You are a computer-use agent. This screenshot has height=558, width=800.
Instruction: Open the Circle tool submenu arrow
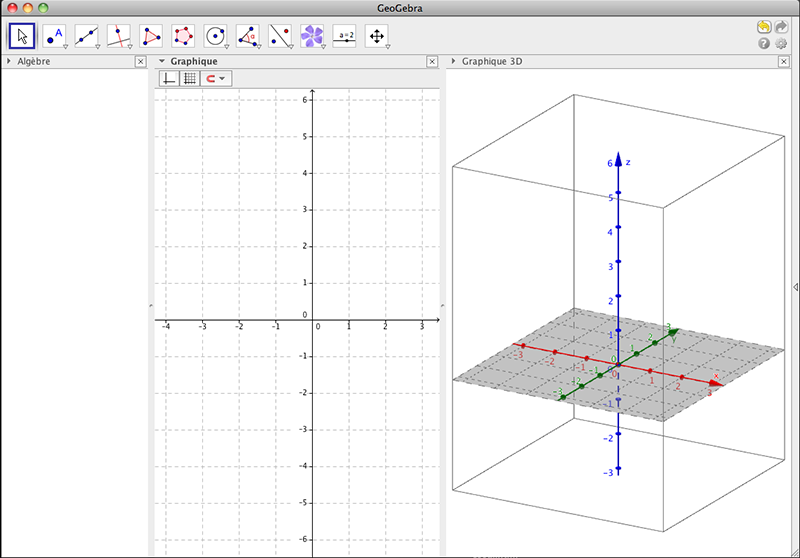point(227,46)
